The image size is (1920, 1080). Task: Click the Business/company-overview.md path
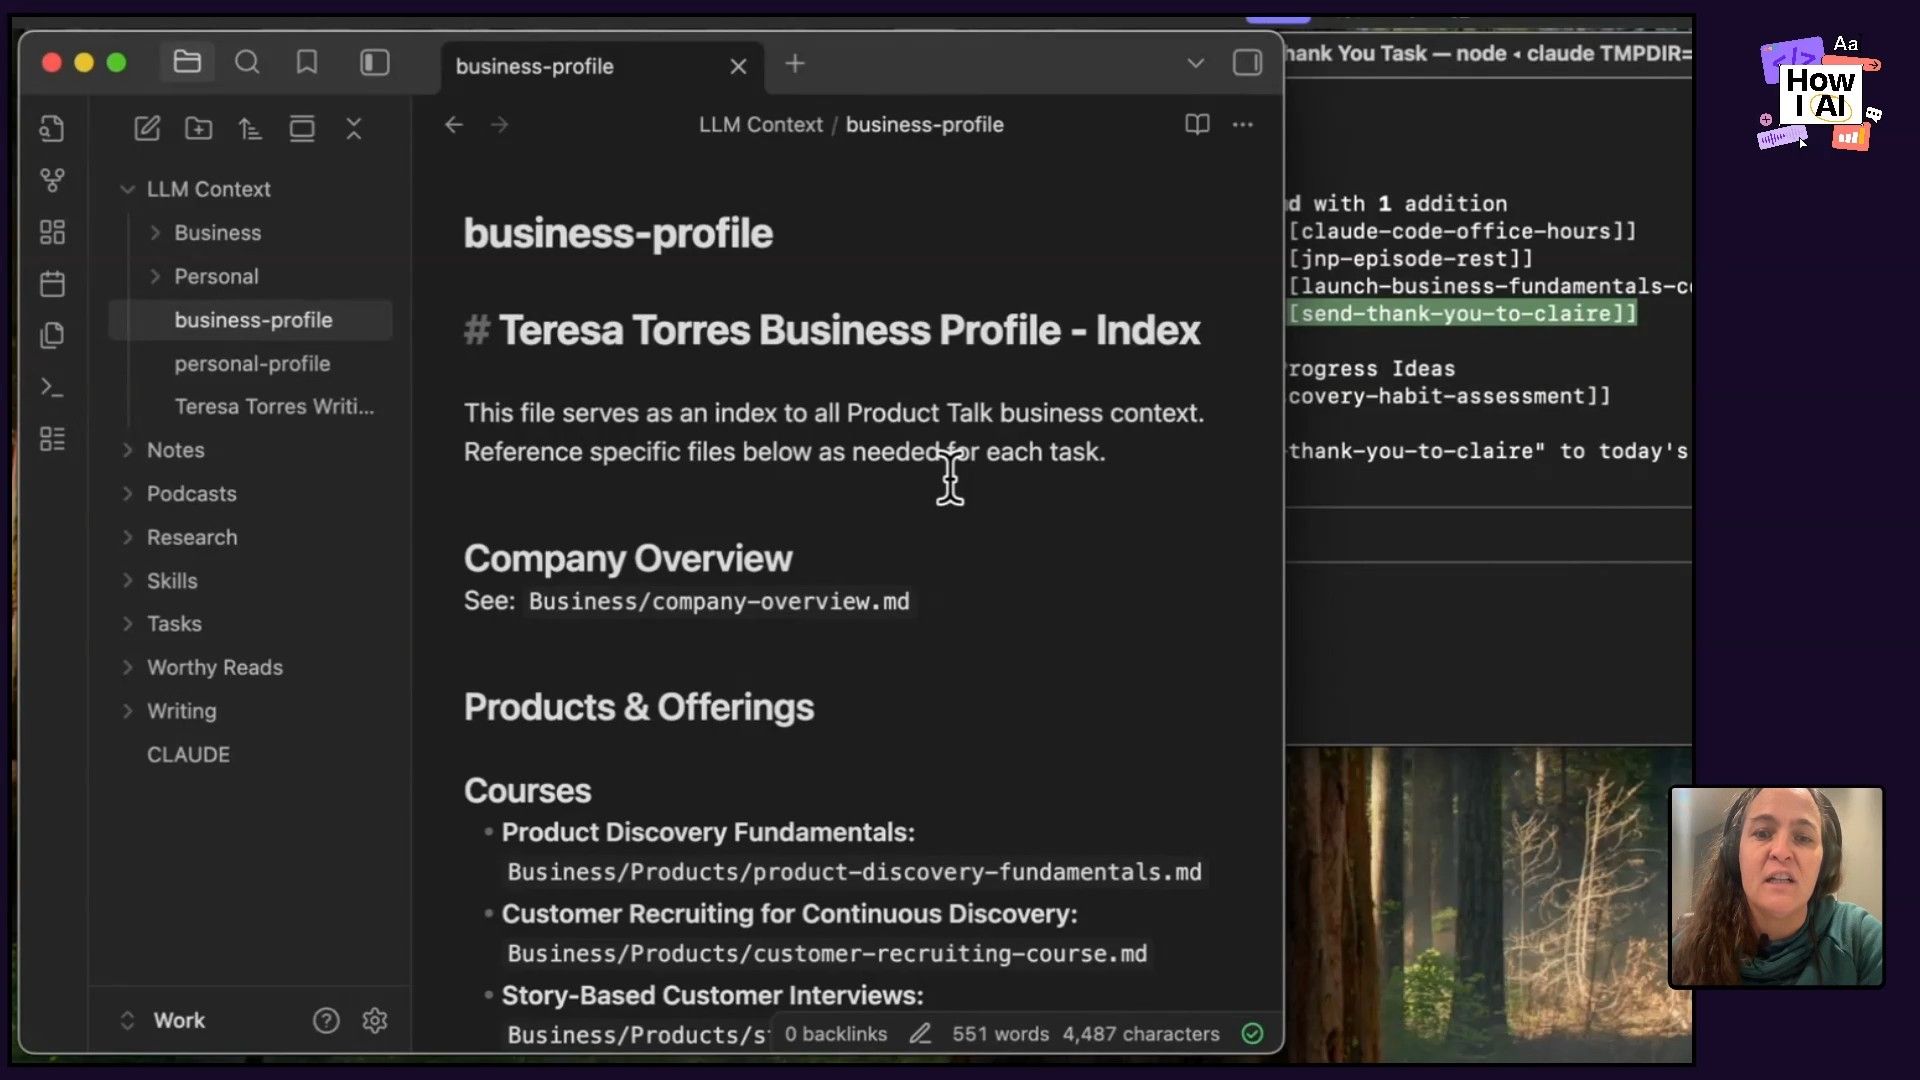click(719, 602)
